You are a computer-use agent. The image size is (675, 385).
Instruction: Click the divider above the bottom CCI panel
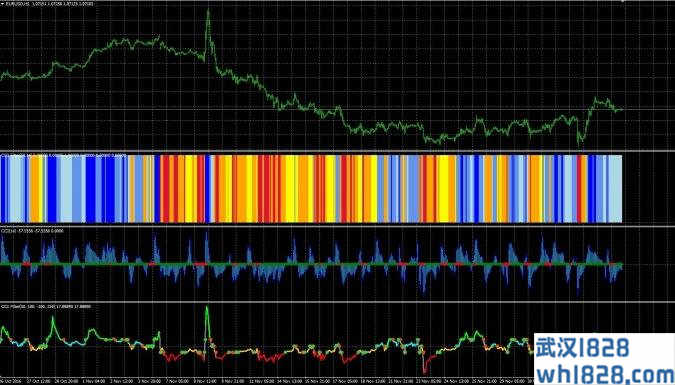point(338,302)
